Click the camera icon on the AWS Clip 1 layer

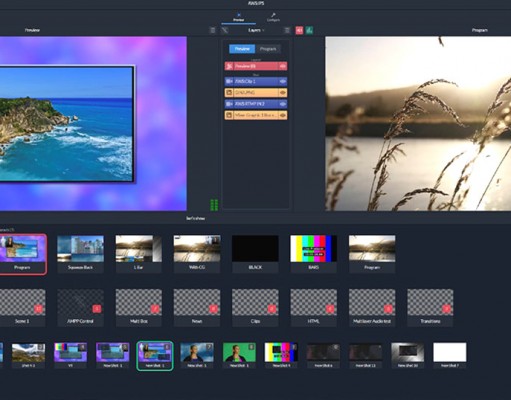pos(229,81)
